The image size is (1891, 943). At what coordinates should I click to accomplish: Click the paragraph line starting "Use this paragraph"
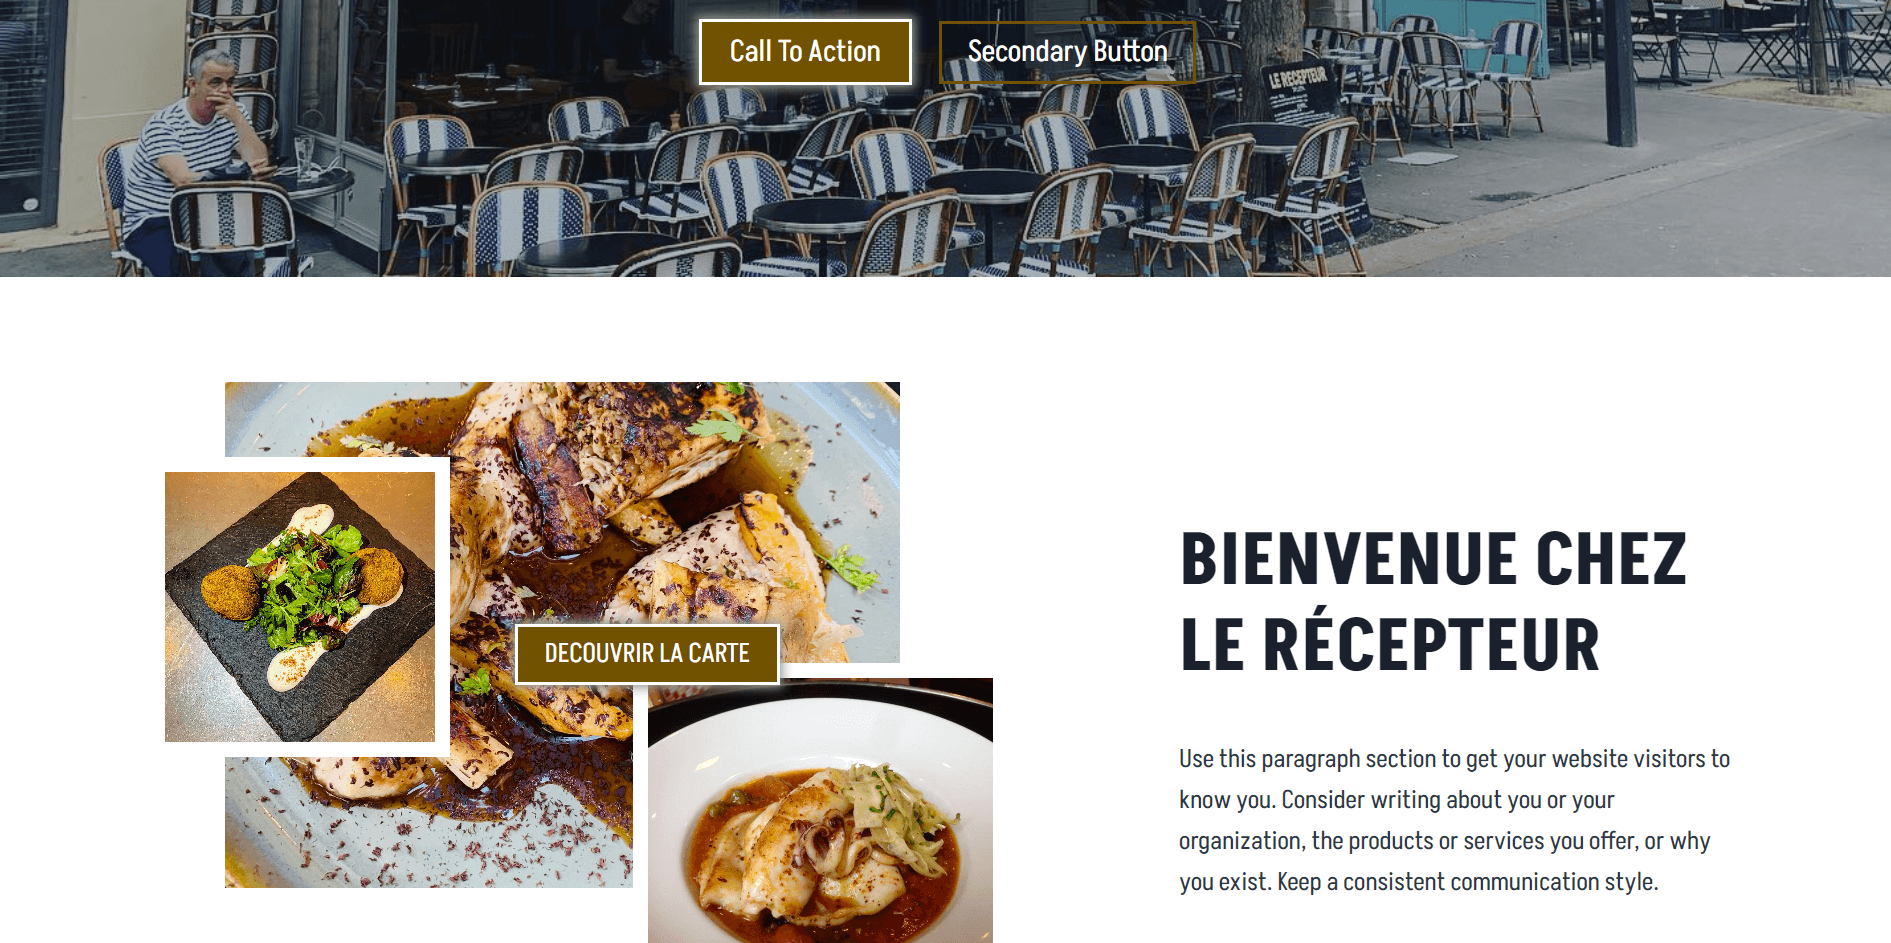[x=1454, y=759]
